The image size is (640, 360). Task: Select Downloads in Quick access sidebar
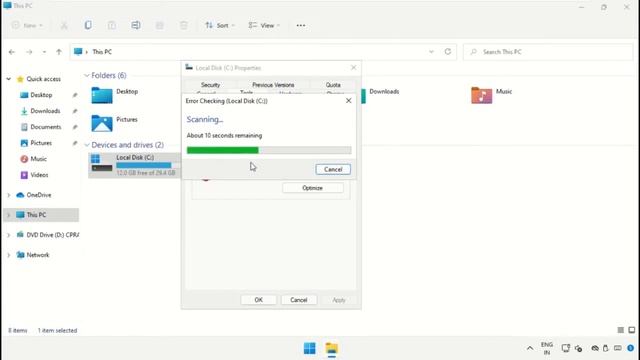pos(45,111)
